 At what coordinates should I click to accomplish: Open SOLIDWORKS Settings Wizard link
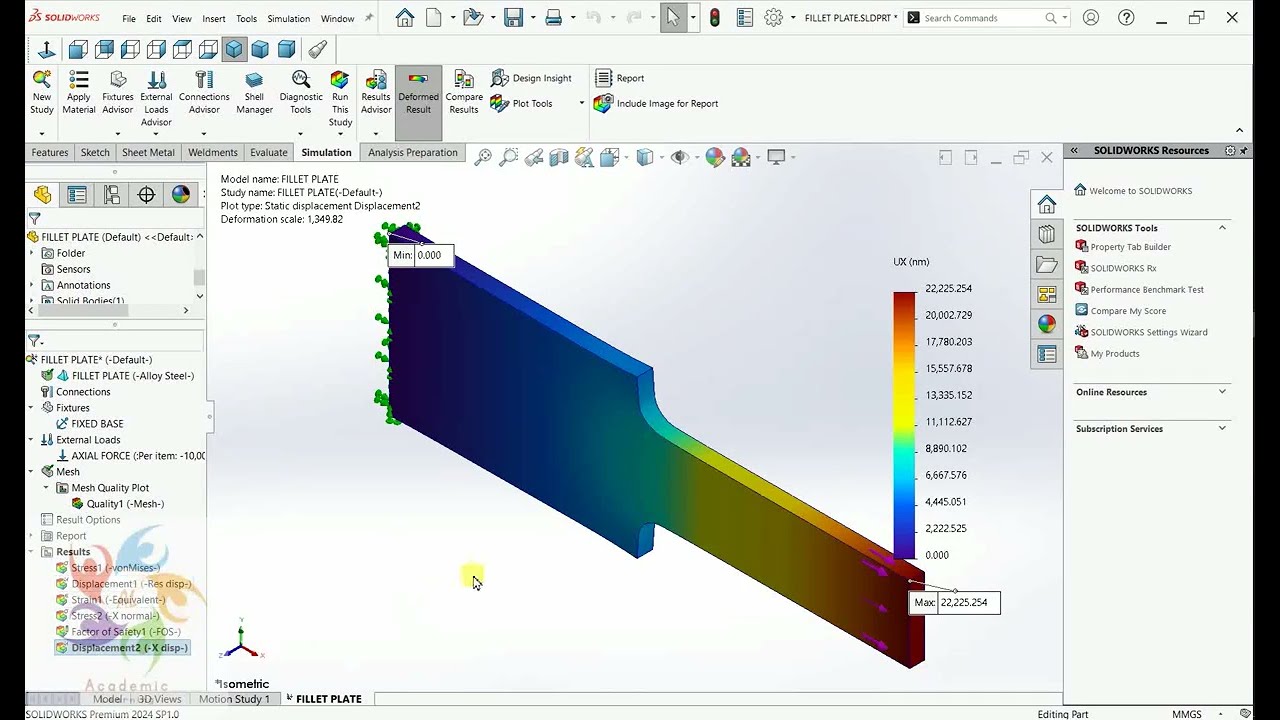tap(1149, 332)
